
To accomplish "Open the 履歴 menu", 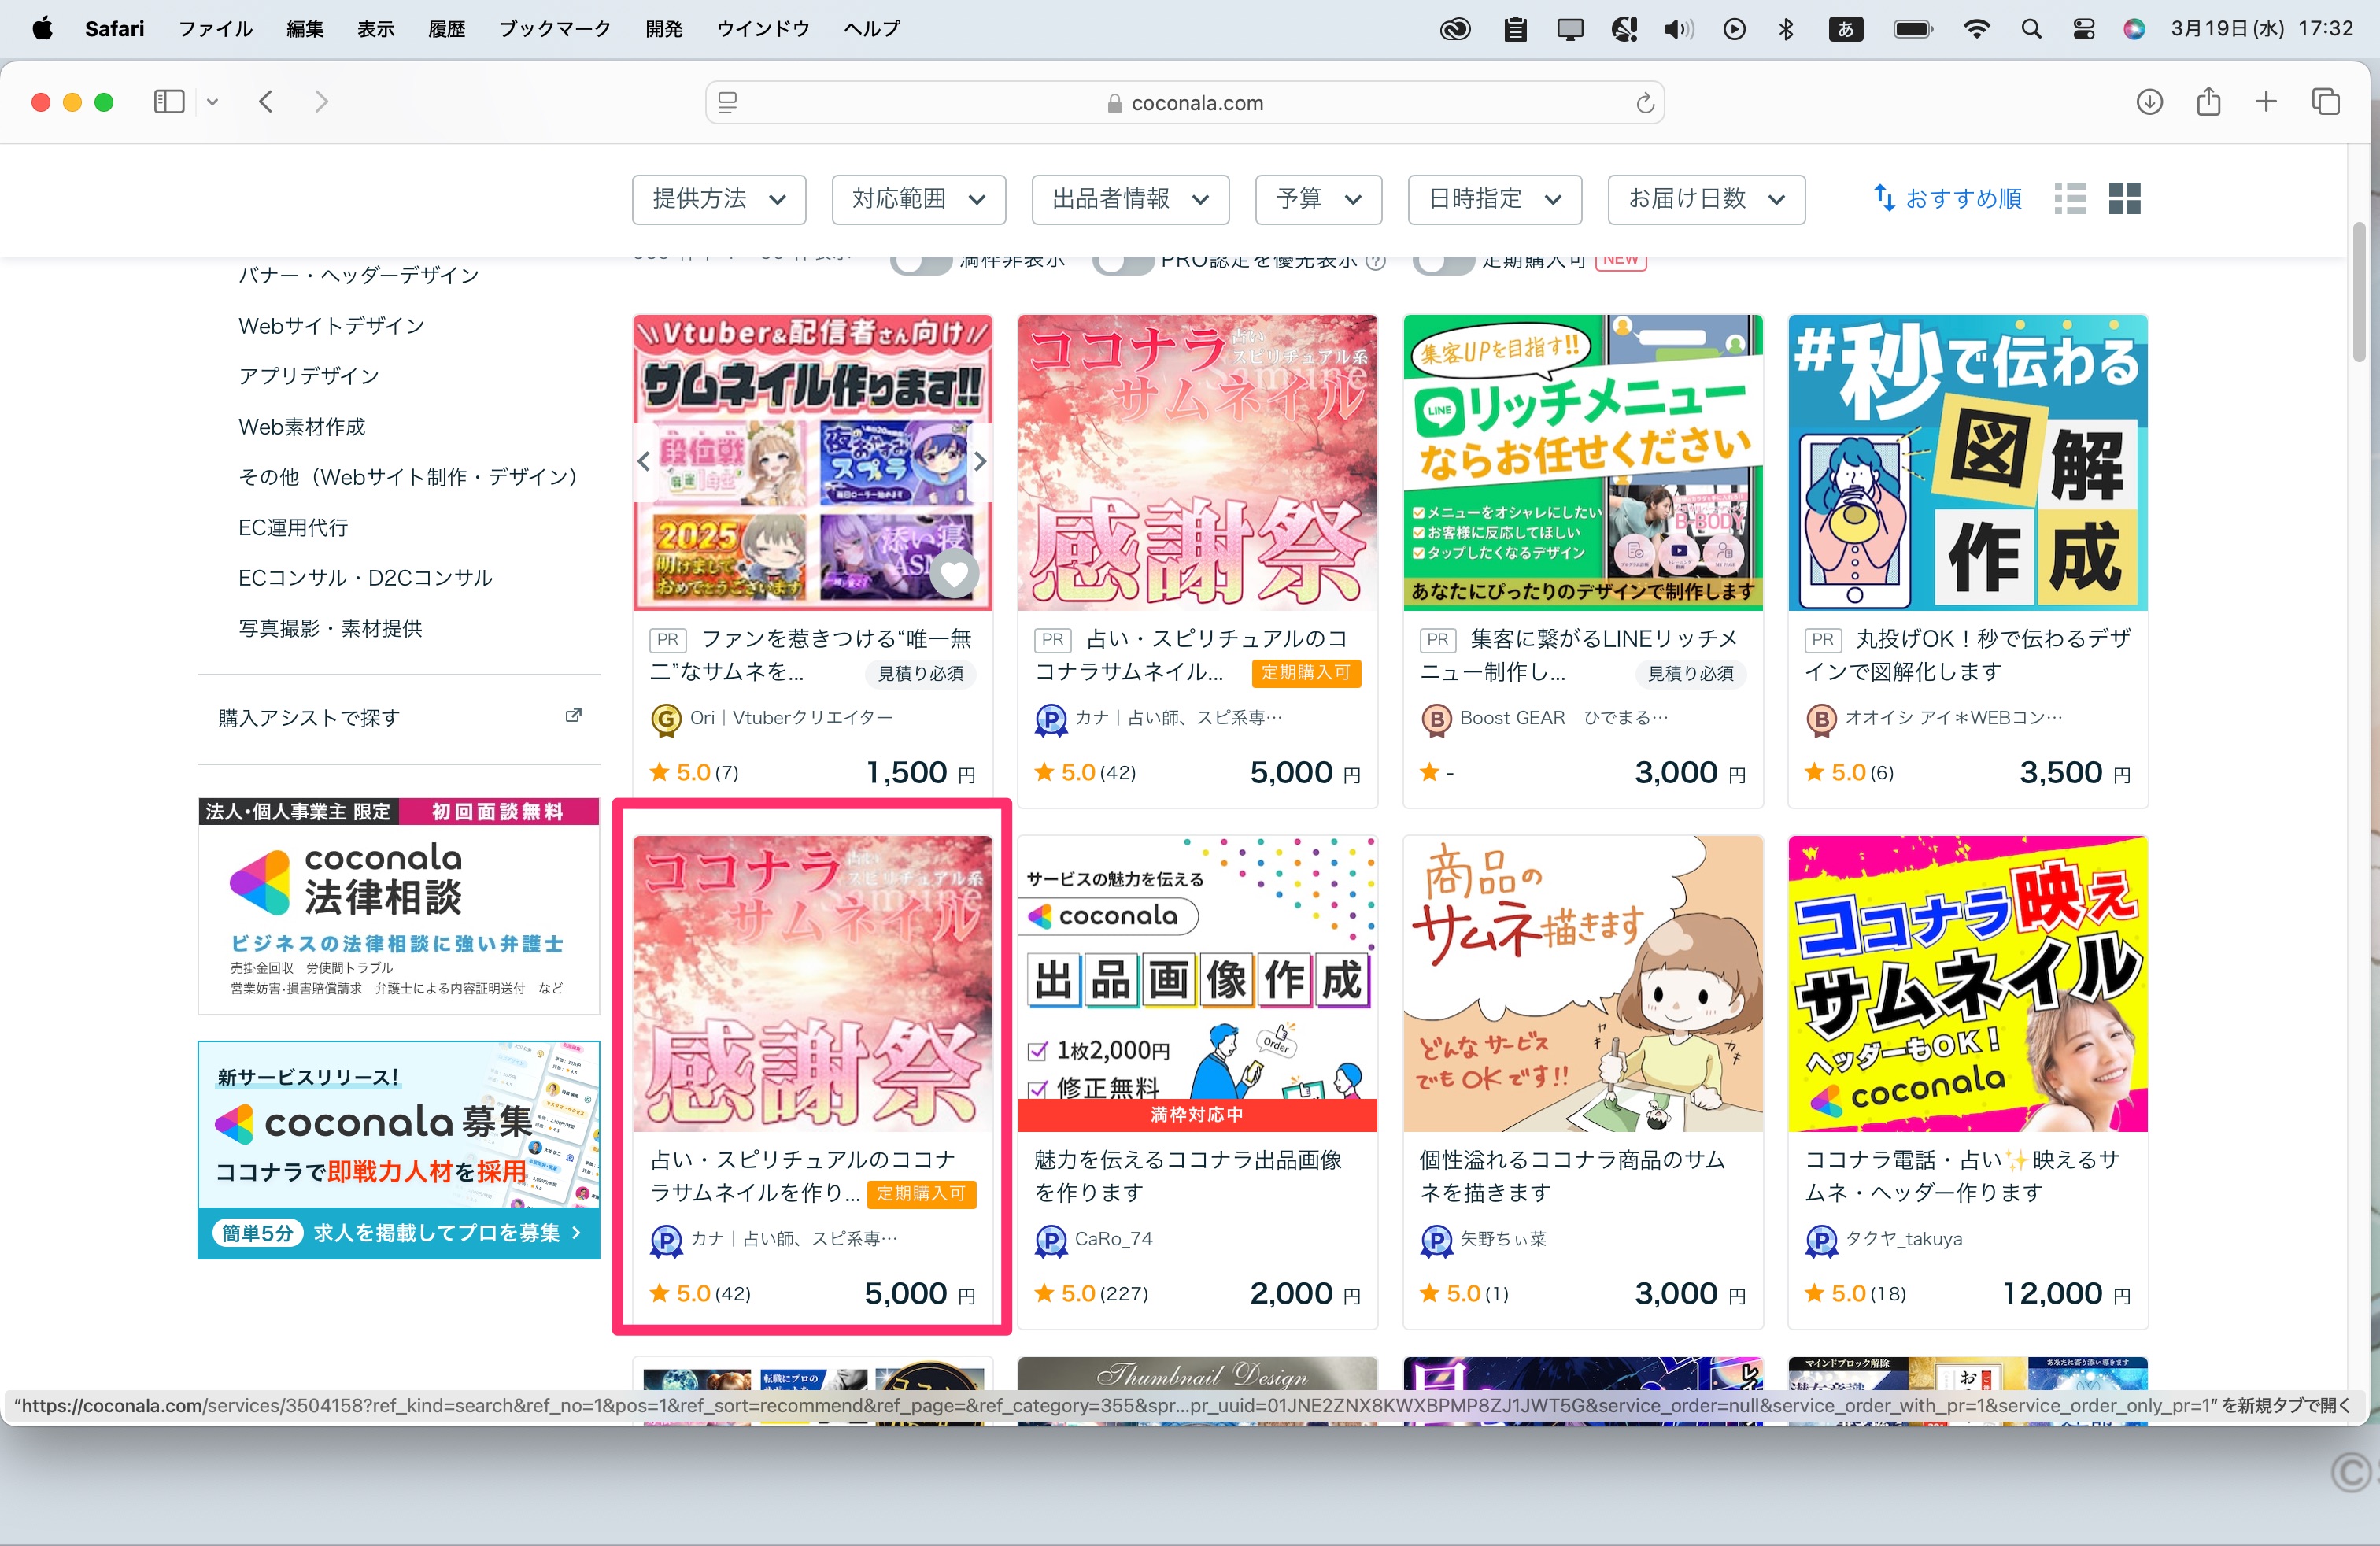I will pyautogui.click(x=447, y=29).
